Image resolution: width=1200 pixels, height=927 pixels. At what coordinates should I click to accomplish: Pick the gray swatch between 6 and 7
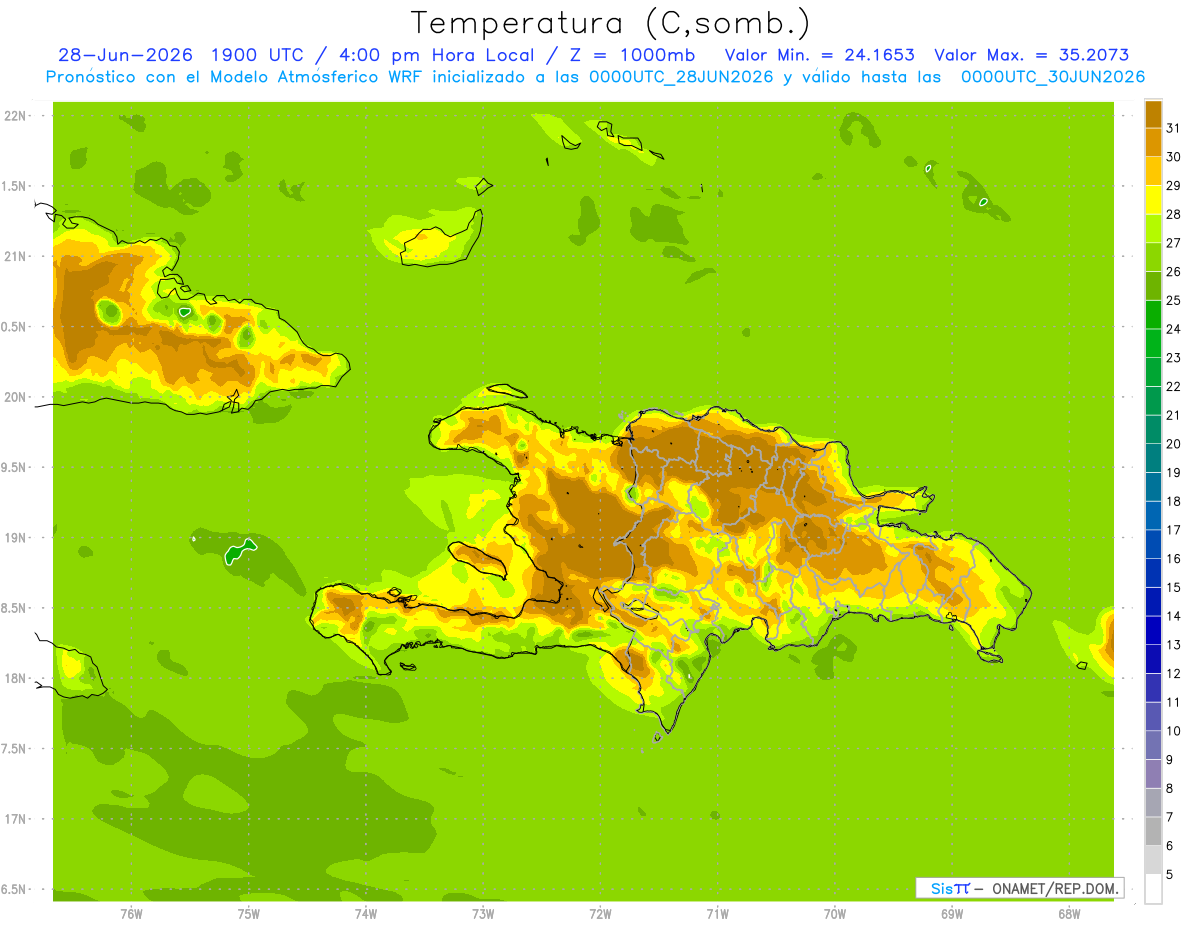point(1153,831)
